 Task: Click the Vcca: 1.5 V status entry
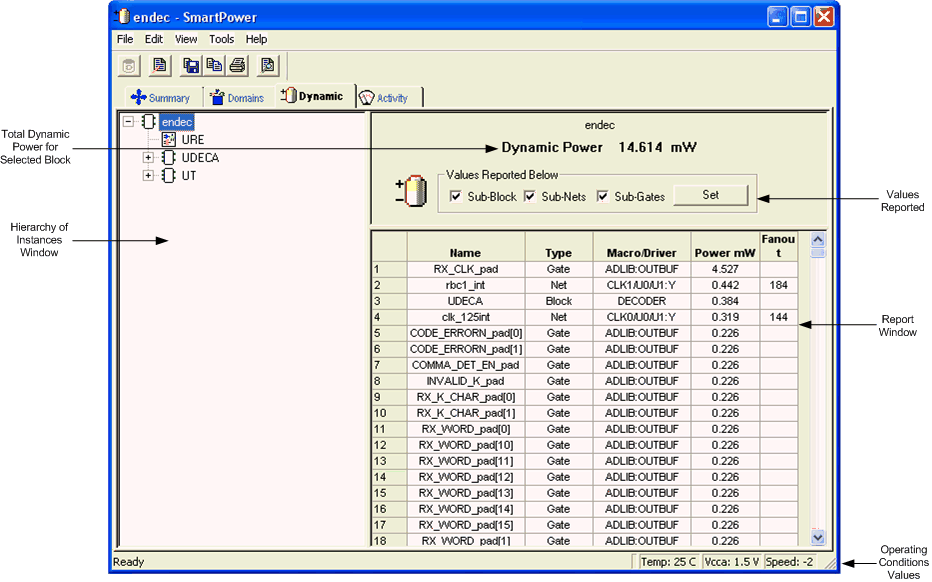732,562
